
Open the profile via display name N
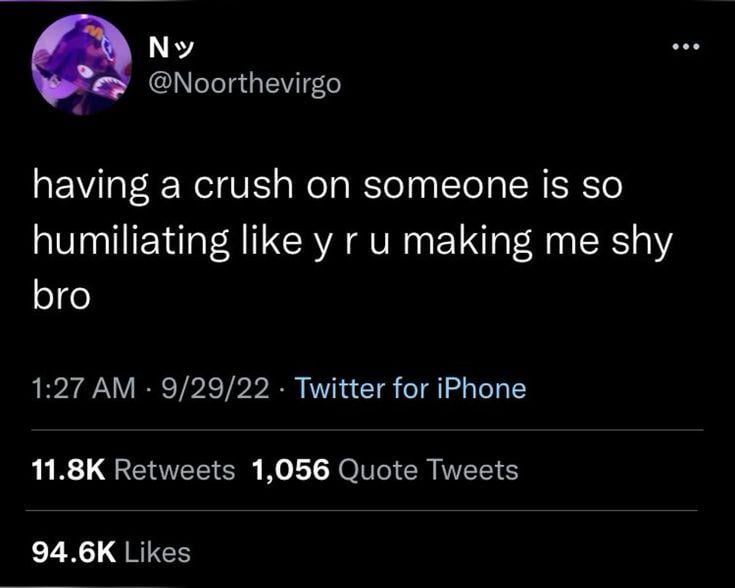[x=158, y=46]
